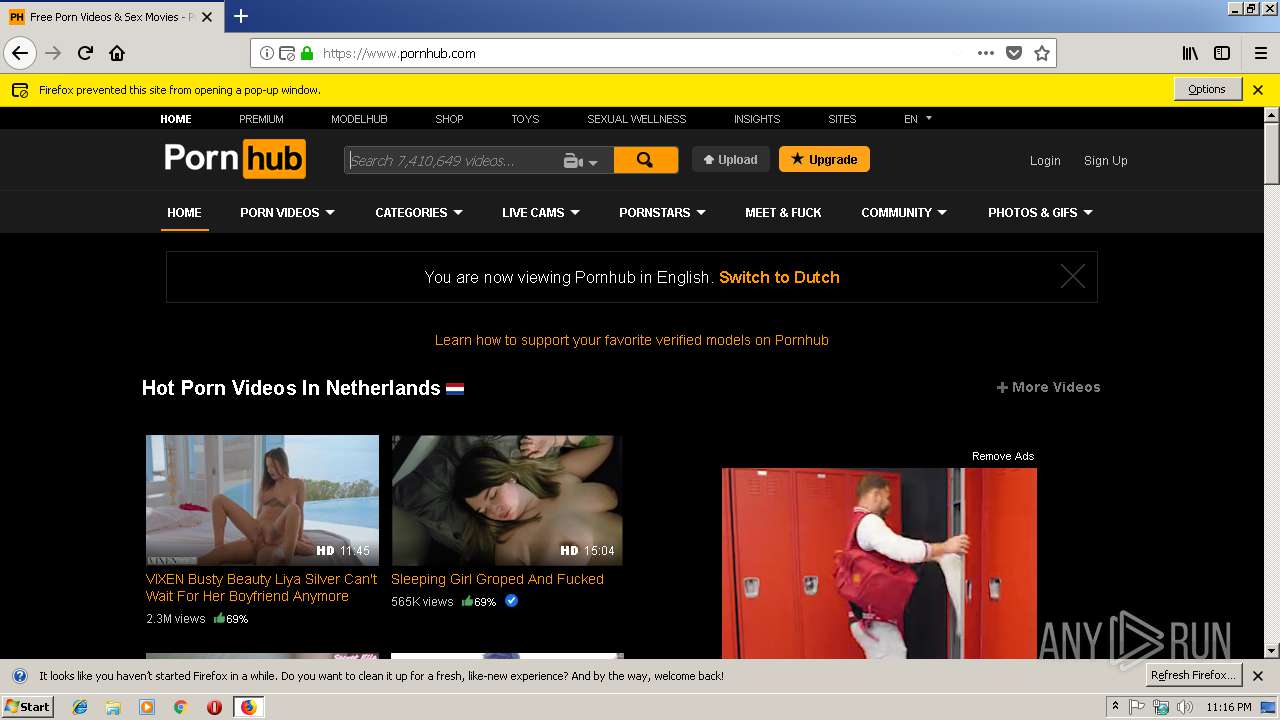
Task: Click the orange search magnifier button
Action: click(645, 160)
